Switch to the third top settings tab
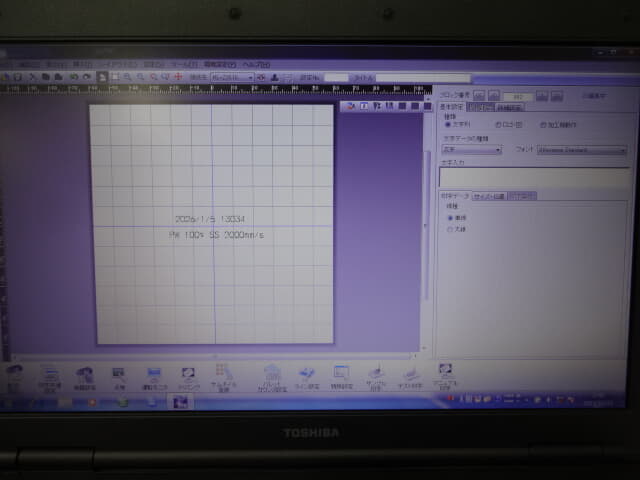 click(x=509, y=108)
